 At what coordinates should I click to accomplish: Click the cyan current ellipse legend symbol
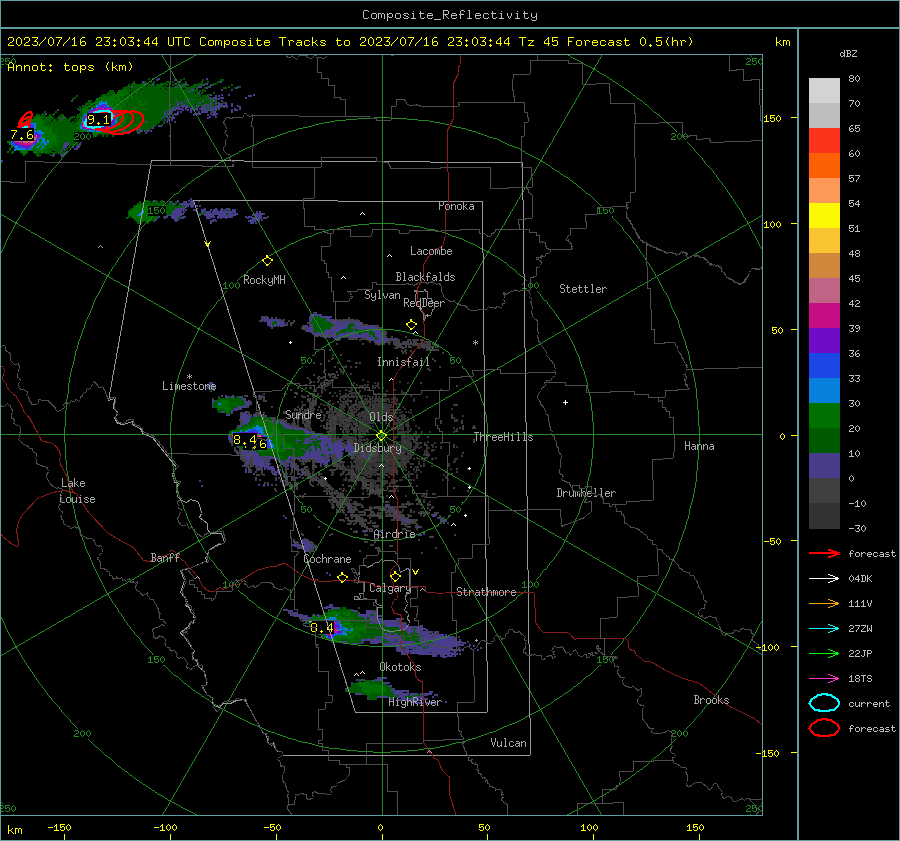(824, 703)
